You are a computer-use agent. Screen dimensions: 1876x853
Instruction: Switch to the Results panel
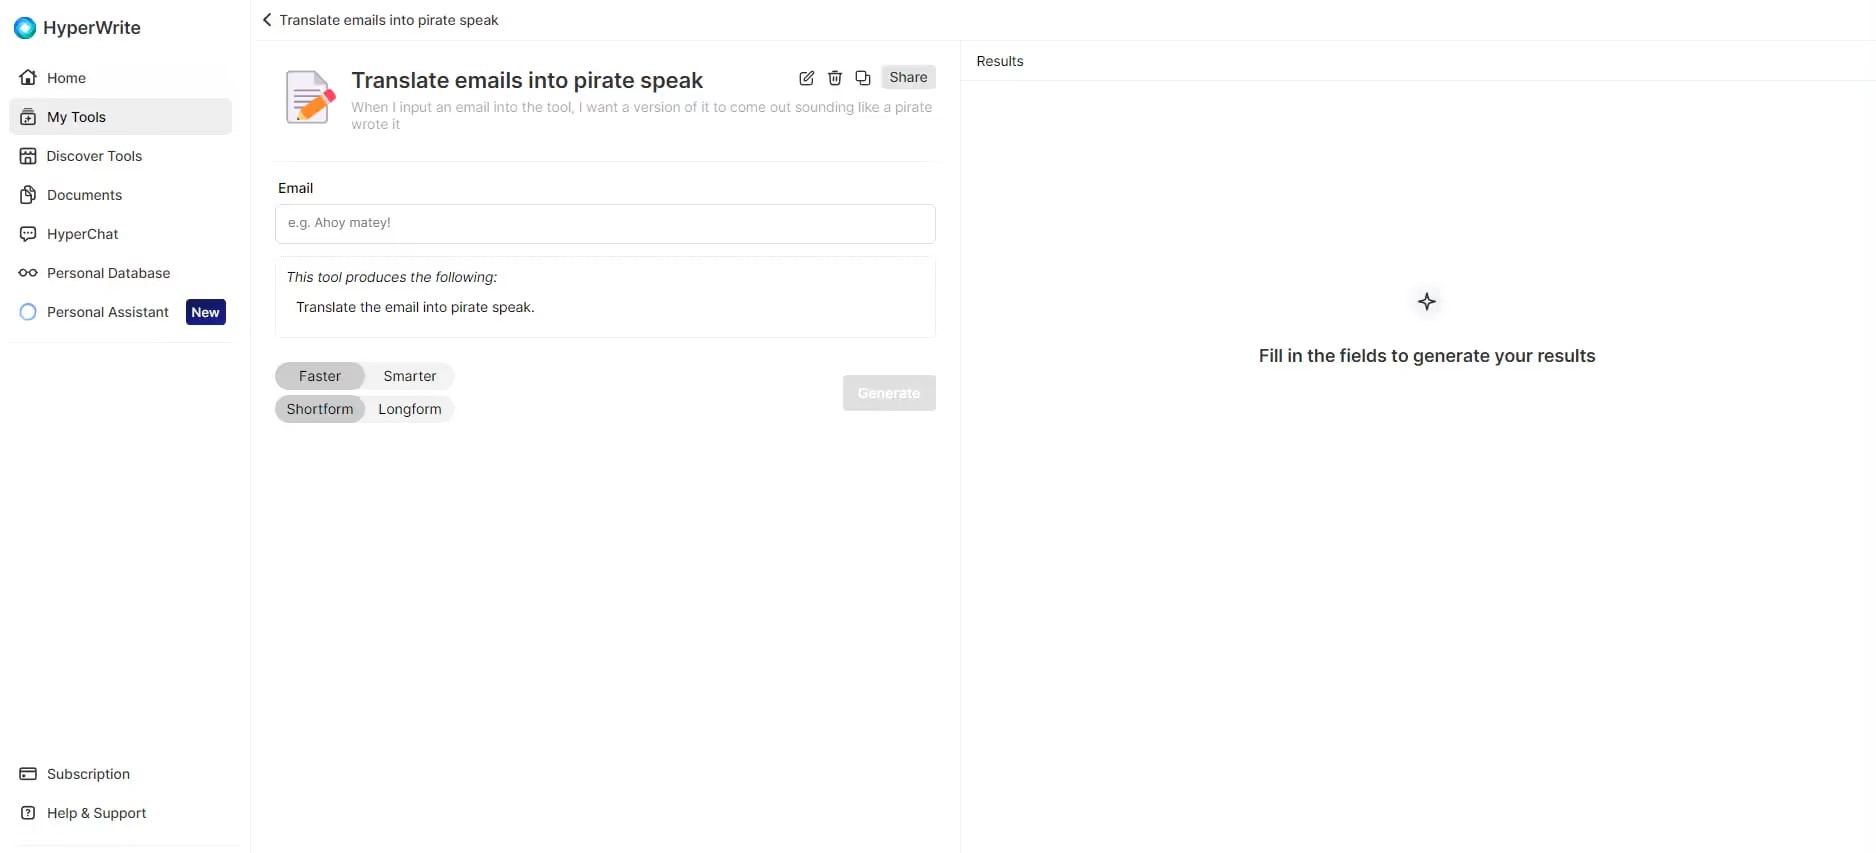tap(999, 61)
